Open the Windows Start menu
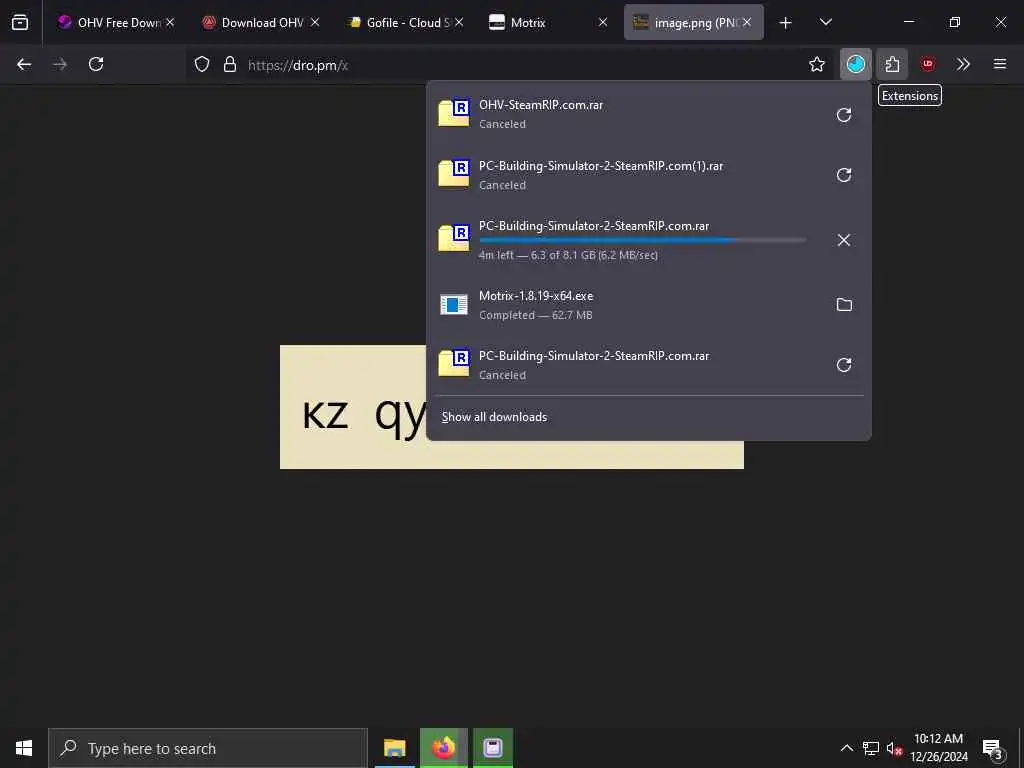The image size is (1024, 768). click(24, 748)
